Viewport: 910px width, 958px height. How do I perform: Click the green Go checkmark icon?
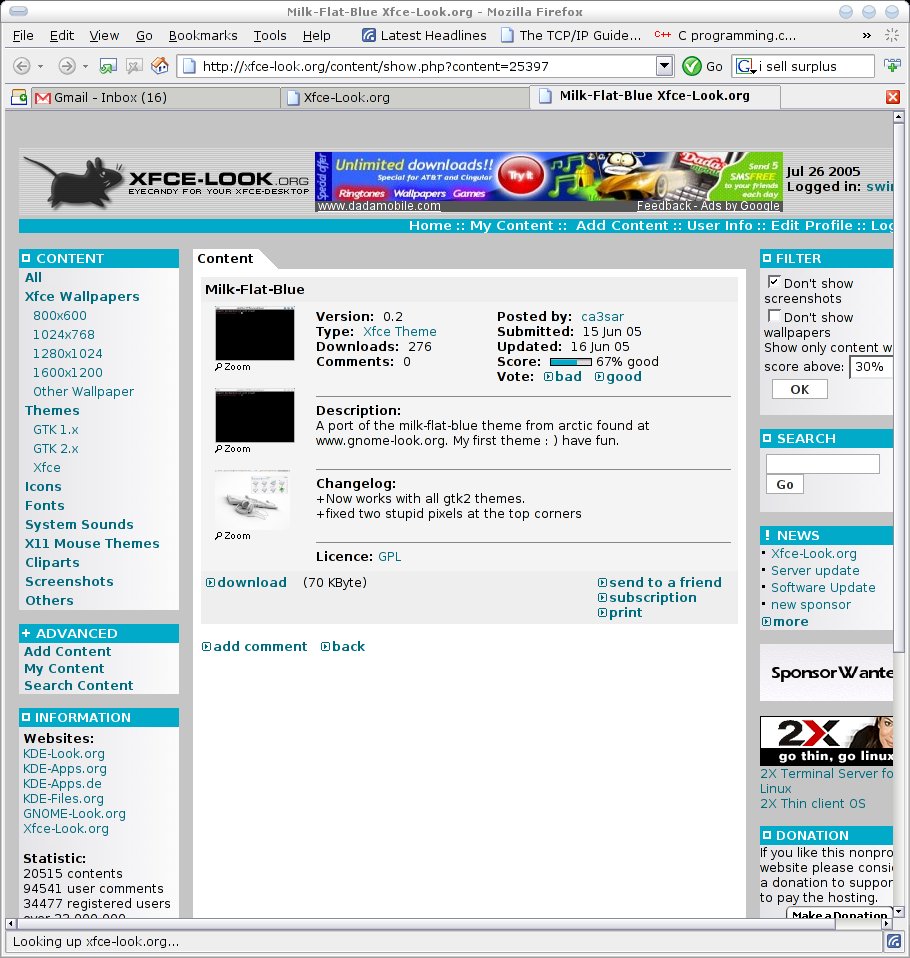coord(692,66)
